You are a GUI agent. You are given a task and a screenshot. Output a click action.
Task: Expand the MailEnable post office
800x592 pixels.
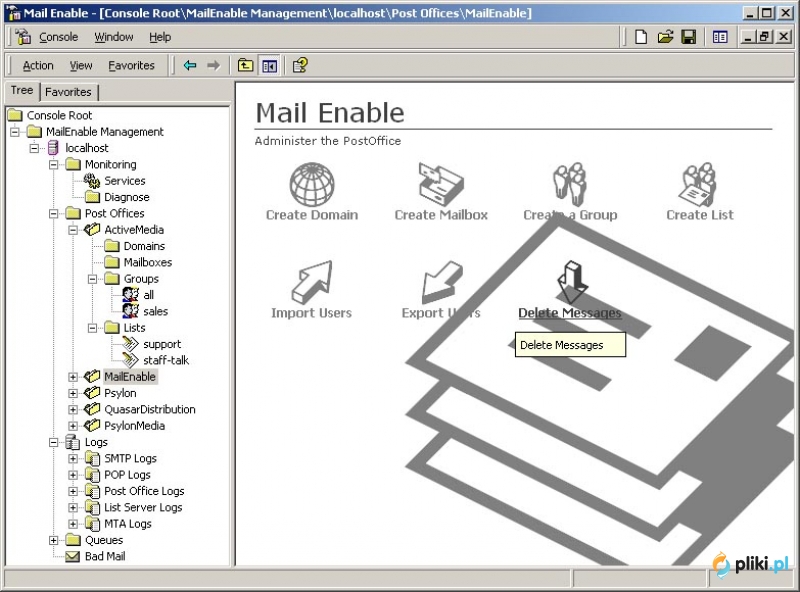(73, 377)
